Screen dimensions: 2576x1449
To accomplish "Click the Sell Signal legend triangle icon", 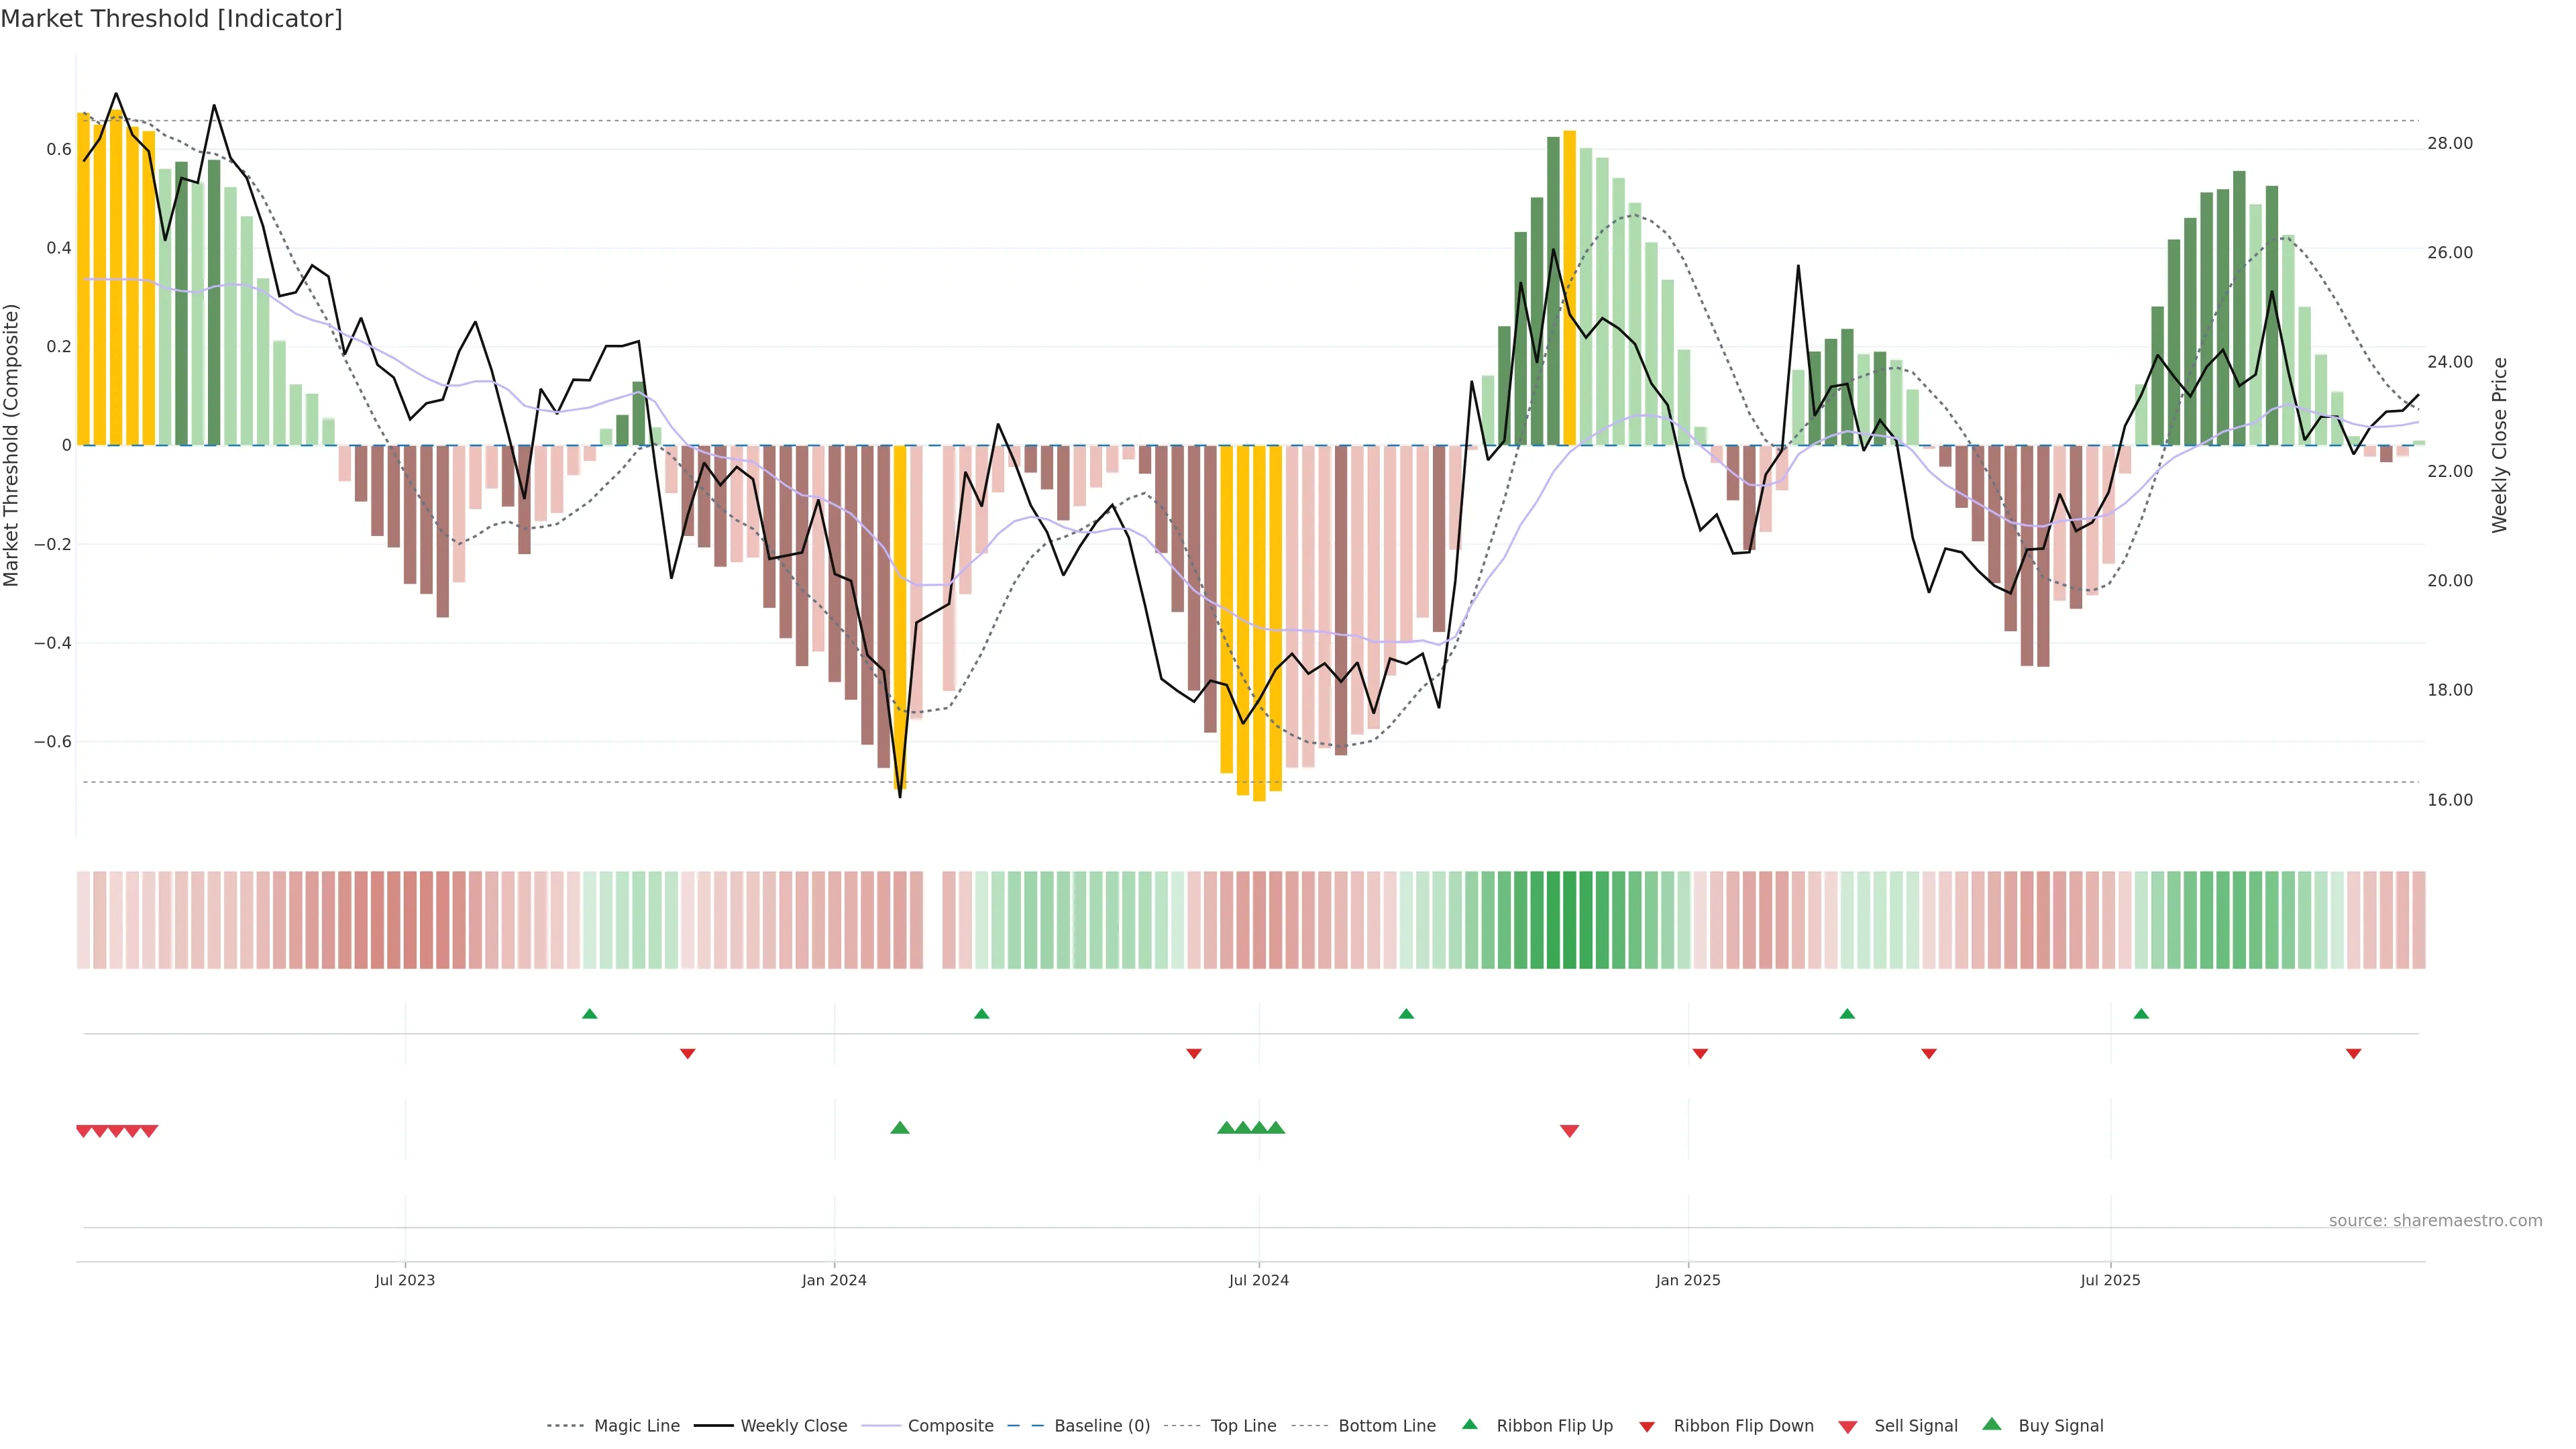I will pyautogui.click(x=1847, y=1426).
